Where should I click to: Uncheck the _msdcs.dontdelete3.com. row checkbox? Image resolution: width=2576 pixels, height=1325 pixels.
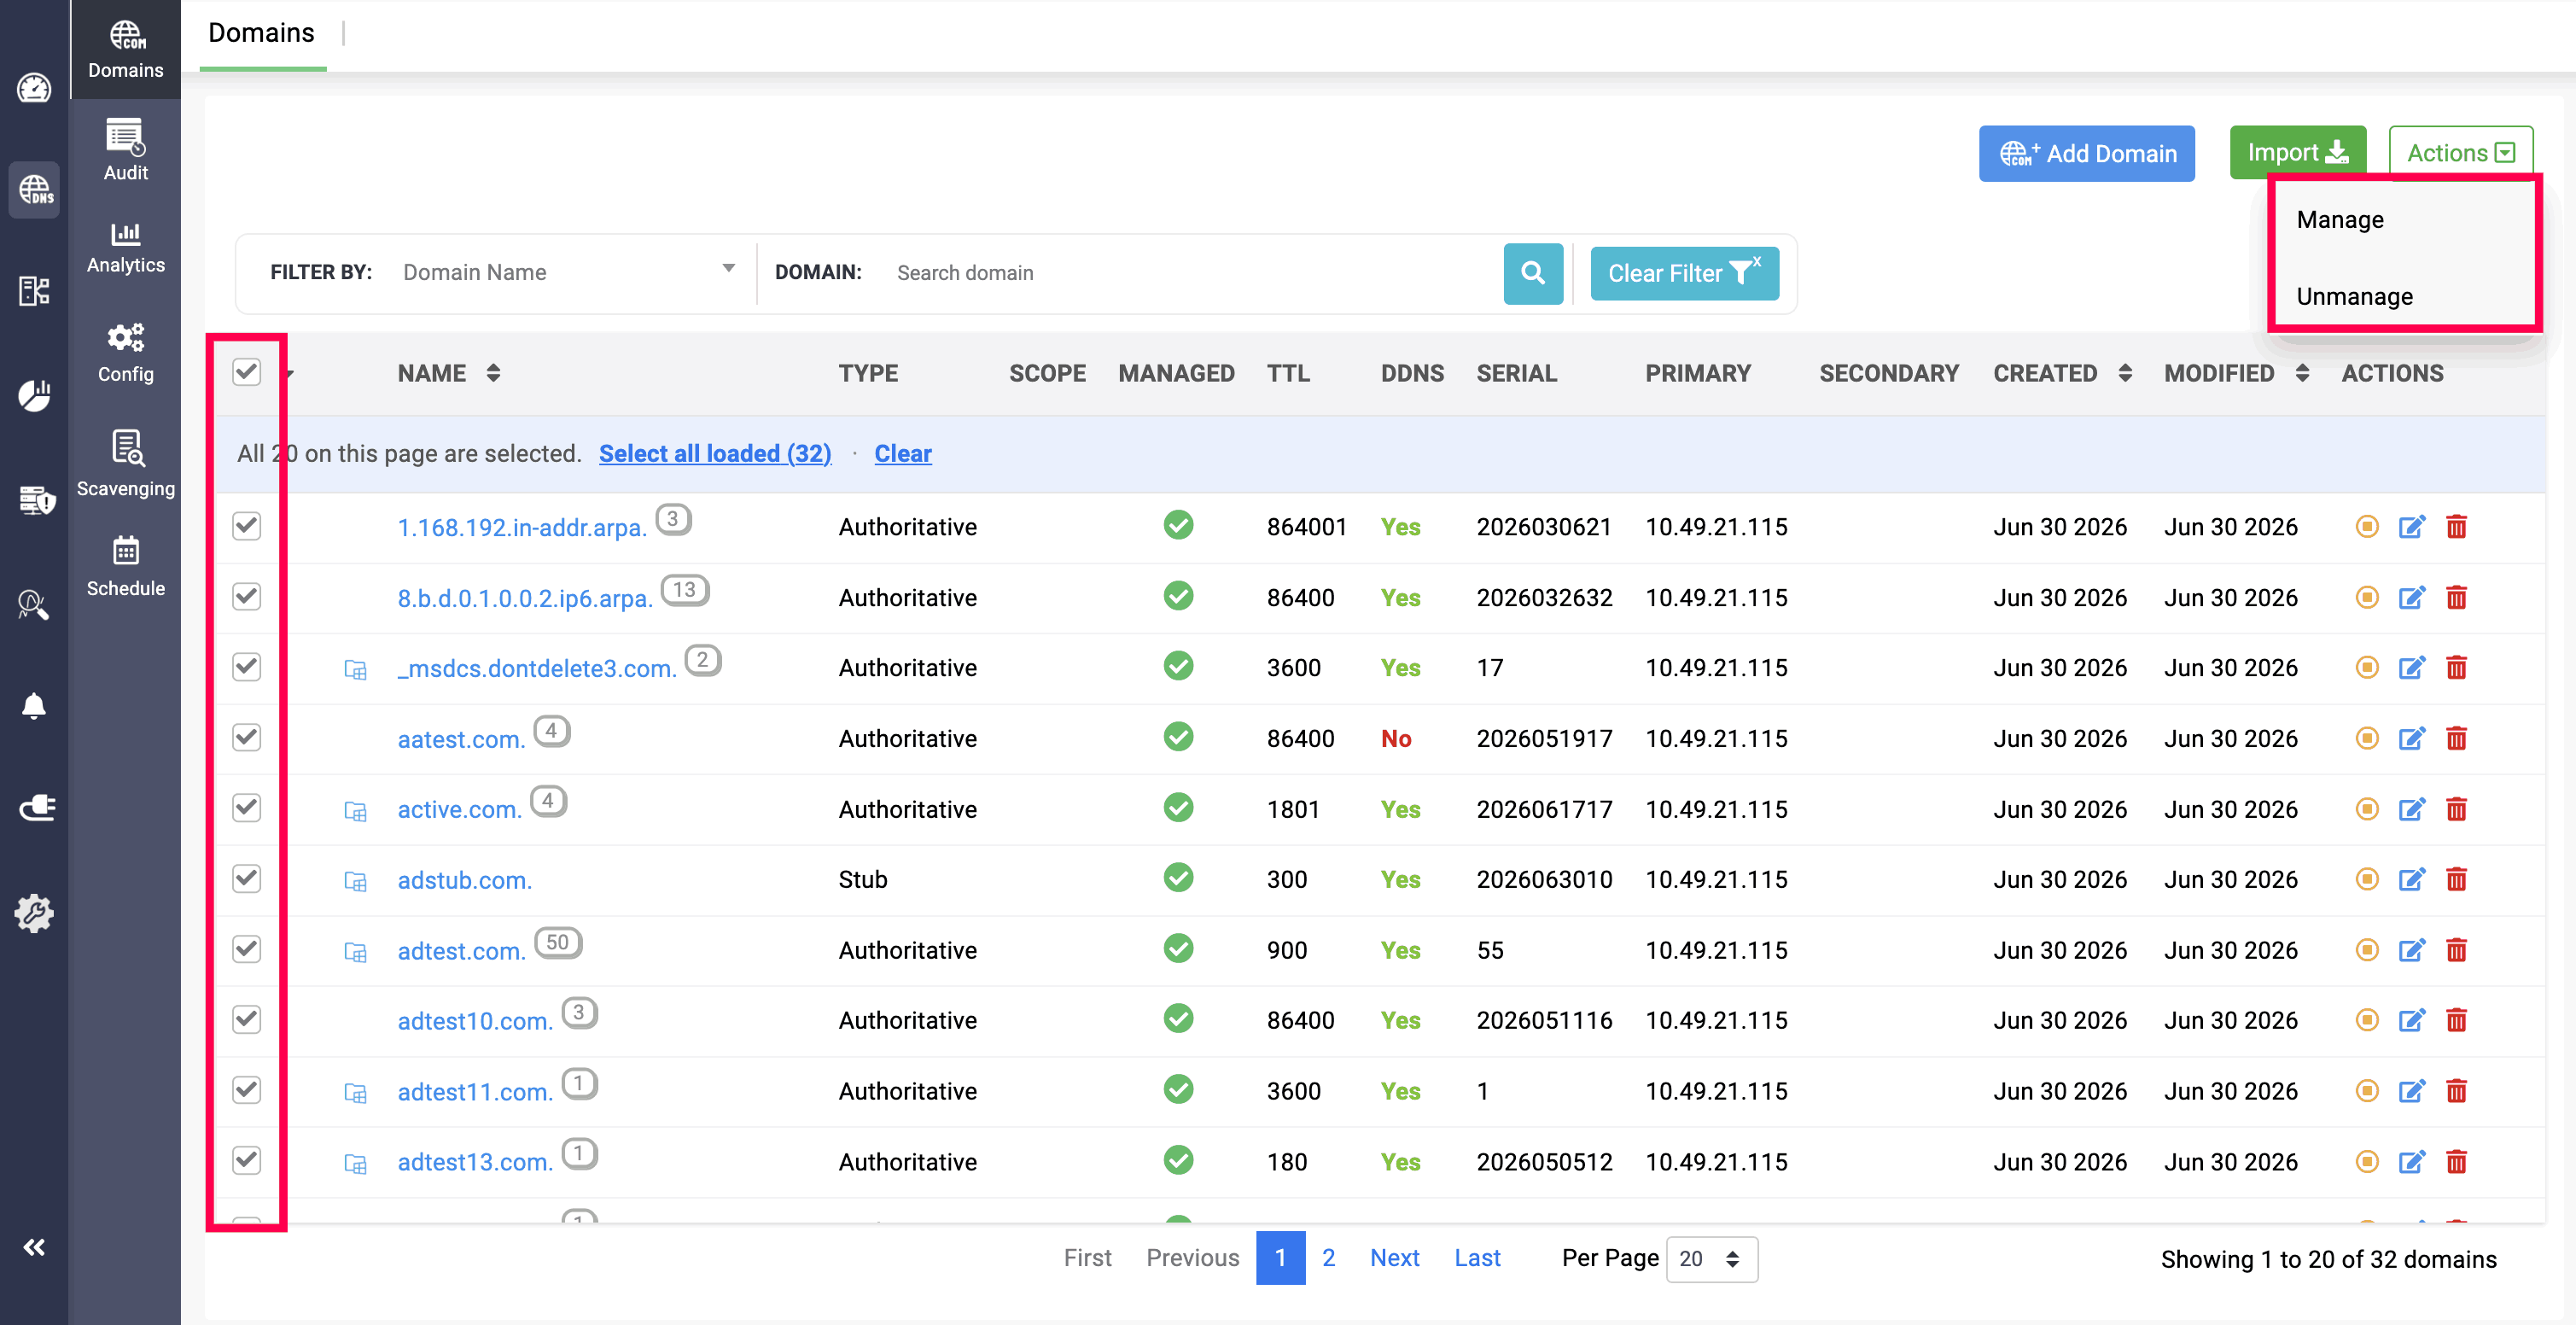[246, 667]
